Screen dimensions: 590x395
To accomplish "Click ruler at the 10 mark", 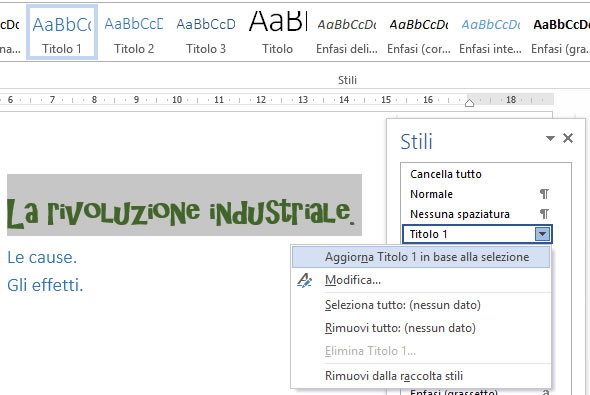I will (x=177, y=100).
